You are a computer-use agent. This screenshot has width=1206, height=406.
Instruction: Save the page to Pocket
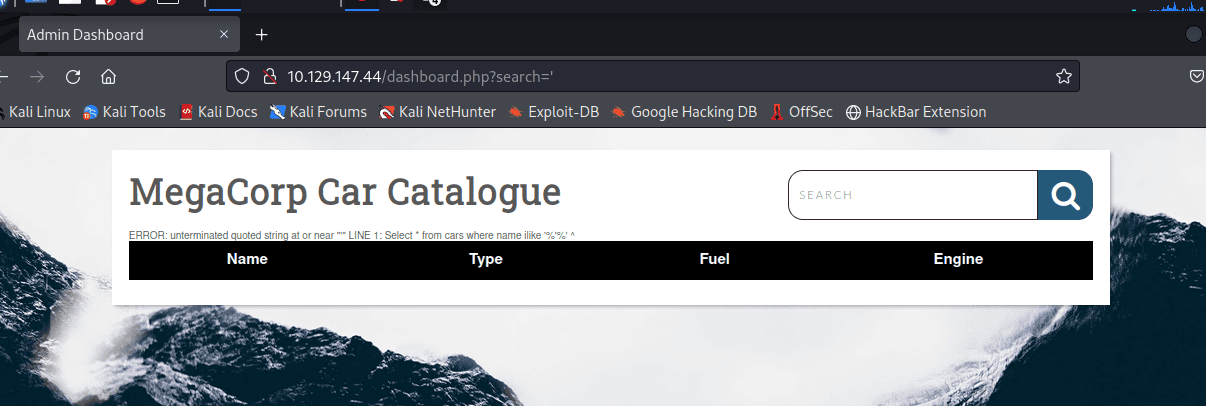coord(1196,77)
